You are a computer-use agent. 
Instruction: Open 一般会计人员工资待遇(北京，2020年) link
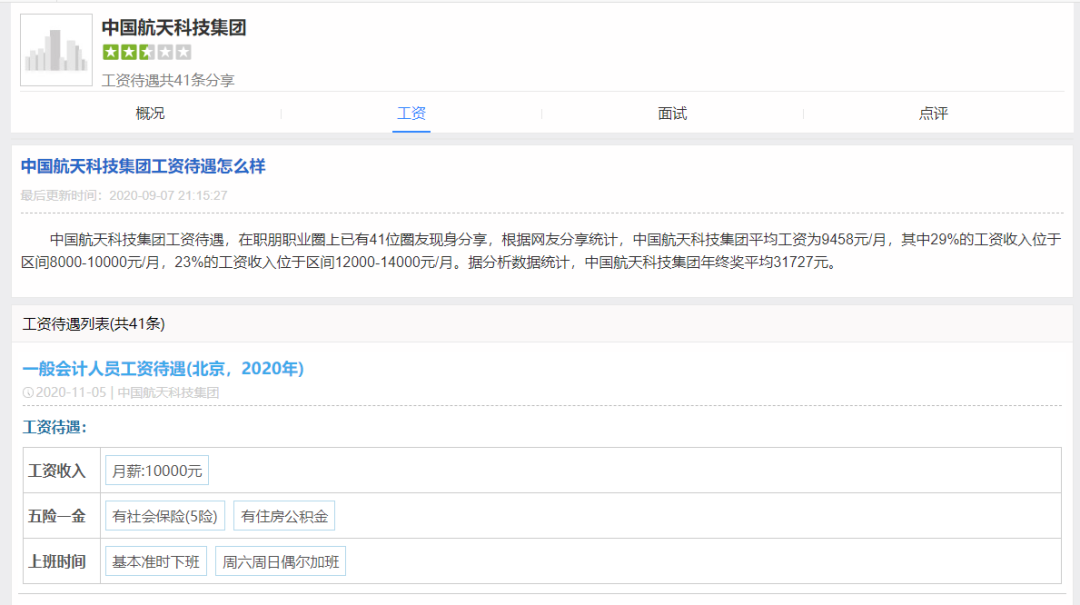tap(163, 369)
